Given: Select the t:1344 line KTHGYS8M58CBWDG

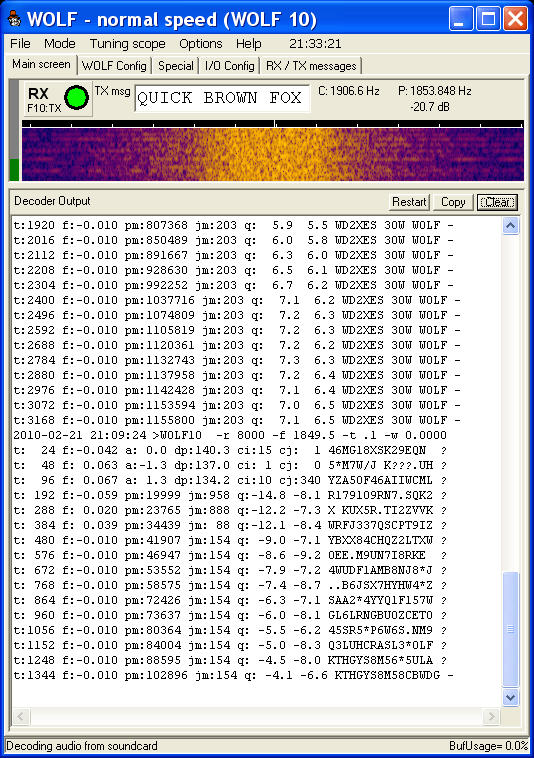Looking at the screenshot, I should [233, 675].
